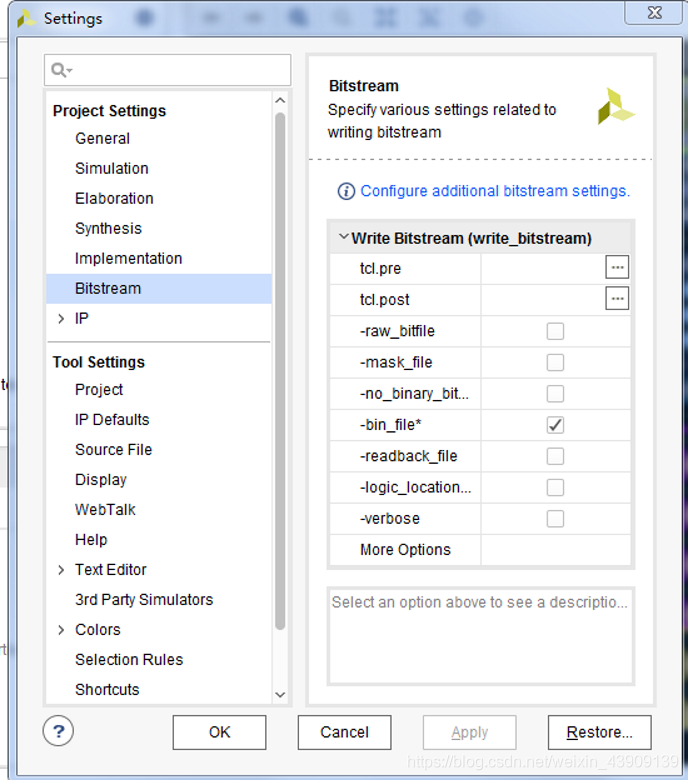Select IP Defaults tool setting

pyautogui.click(x=112, y=420)
